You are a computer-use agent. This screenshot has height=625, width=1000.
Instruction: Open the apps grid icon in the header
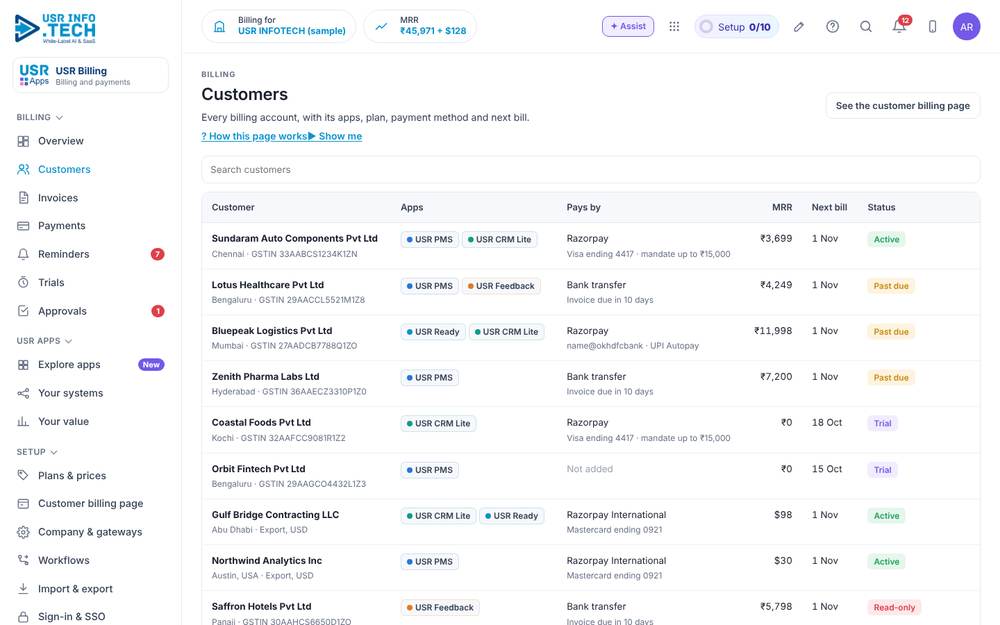674,26
